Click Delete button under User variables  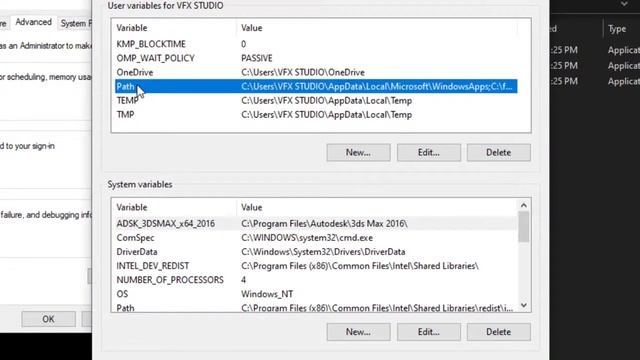[499, 153]
